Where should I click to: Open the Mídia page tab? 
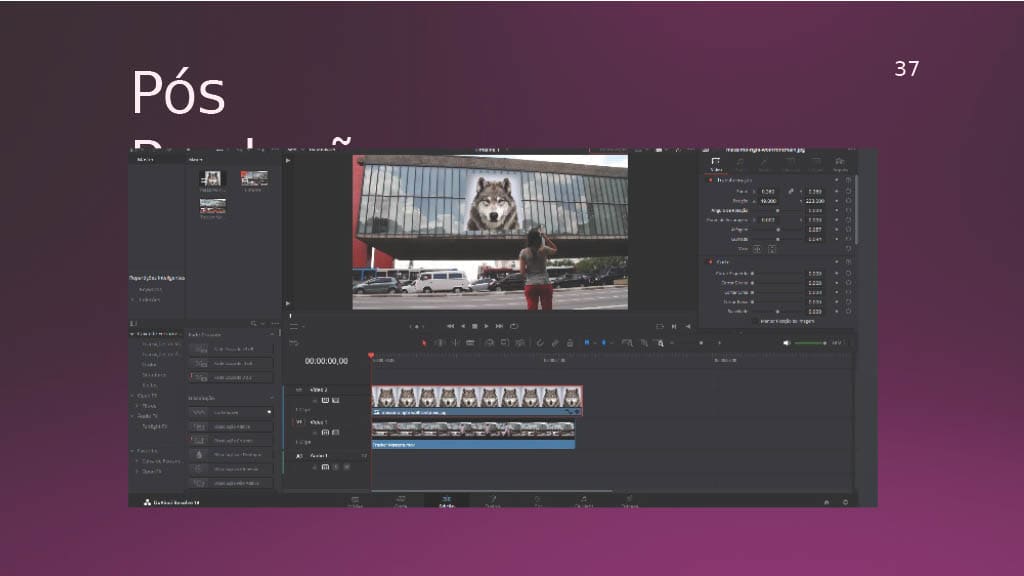coord(355,502)
